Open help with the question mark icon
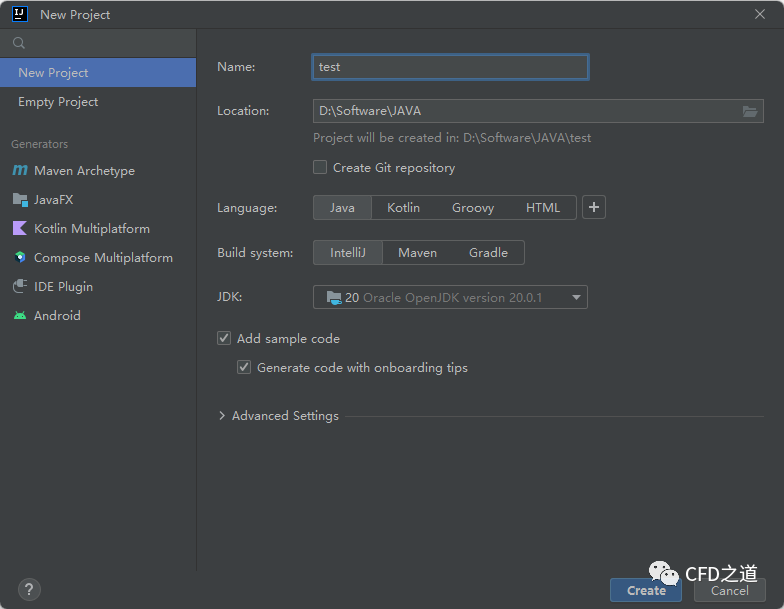Image resolution: width=784 pixels, height=609 pixels. point(29,589)
